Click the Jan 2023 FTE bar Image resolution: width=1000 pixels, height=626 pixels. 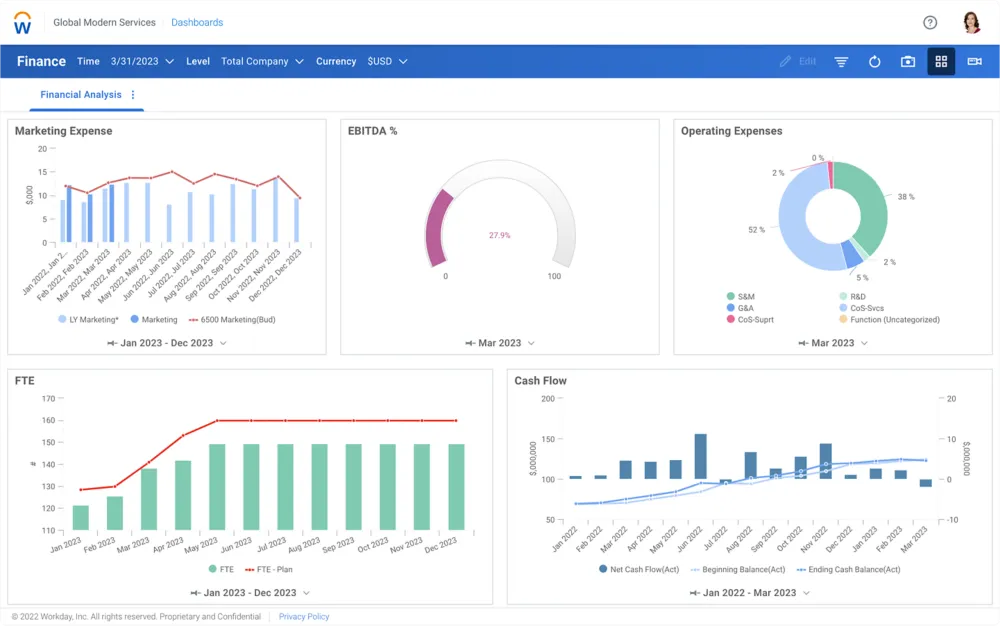(x=81, y=518)
